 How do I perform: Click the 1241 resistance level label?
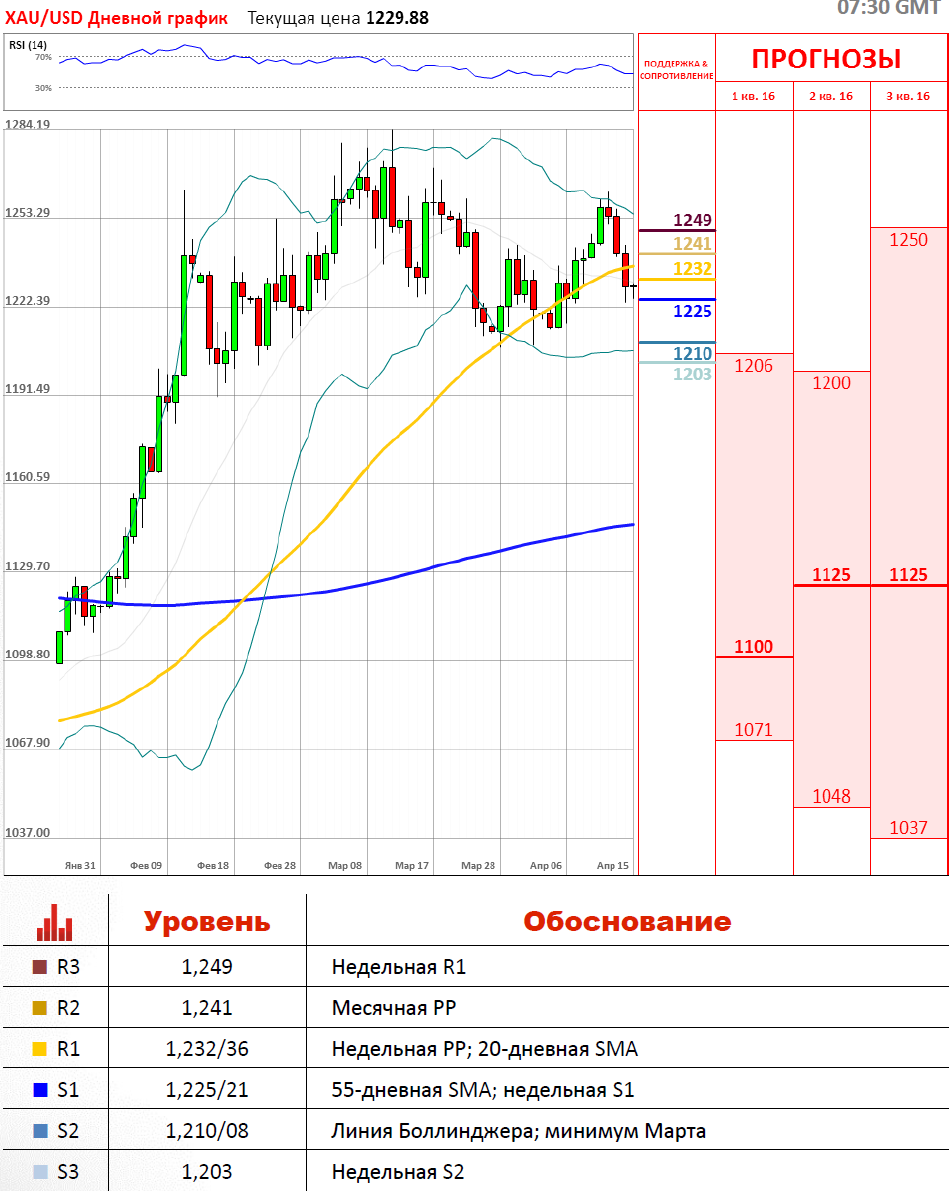pos(693,244)
